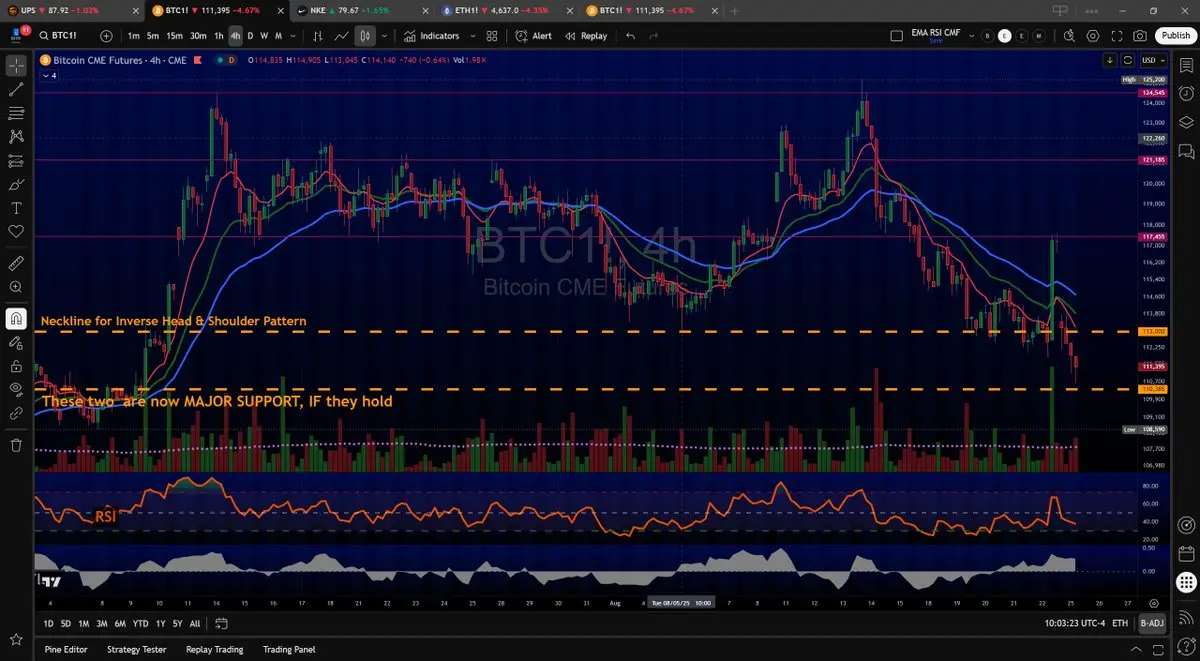Take a chart snapshot with camera
Viewport: 1200px width, 661px height.
(1140, 36)
